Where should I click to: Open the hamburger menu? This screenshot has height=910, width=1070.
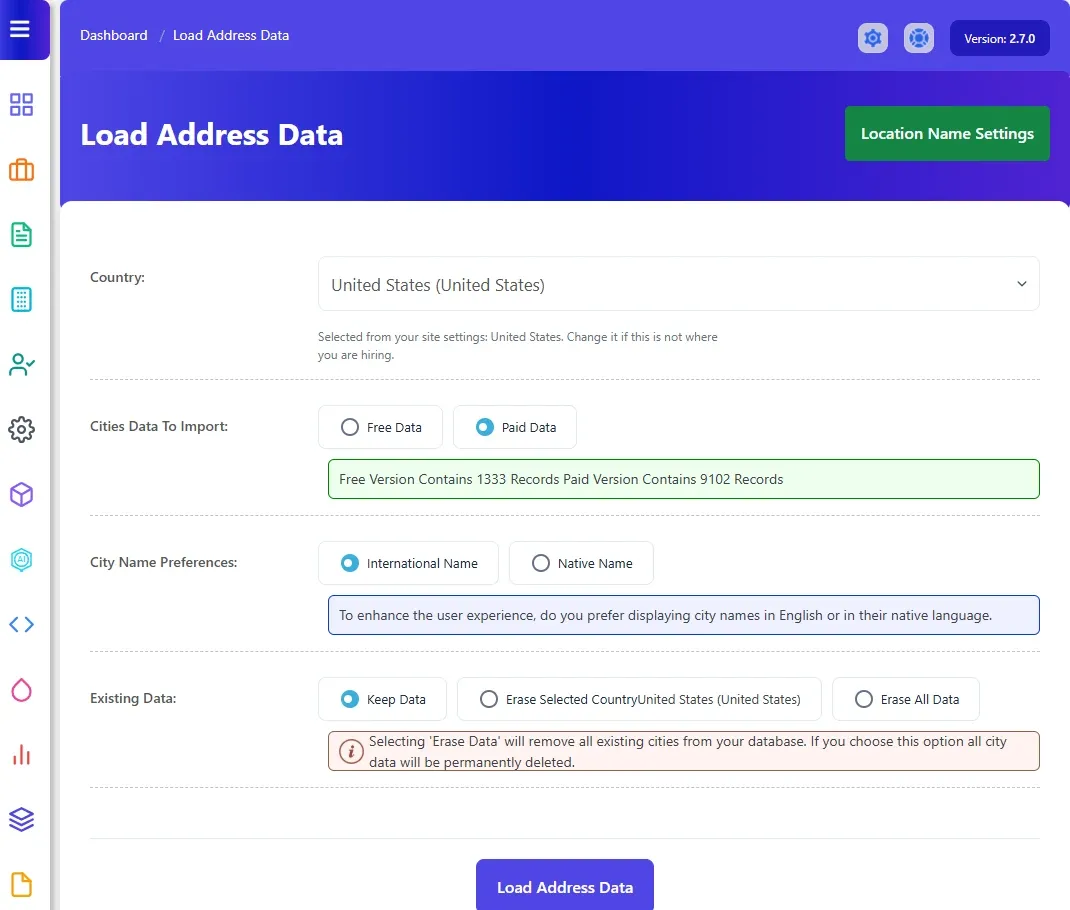pos(20,29)
